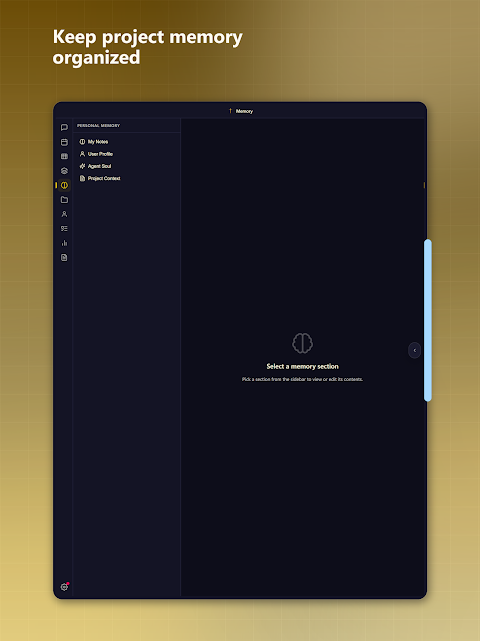Image resolution: width=480 pixels, height=641 pixels.
Task: Open the calendar icon in sidebar
Action: [x=64, y=142]
